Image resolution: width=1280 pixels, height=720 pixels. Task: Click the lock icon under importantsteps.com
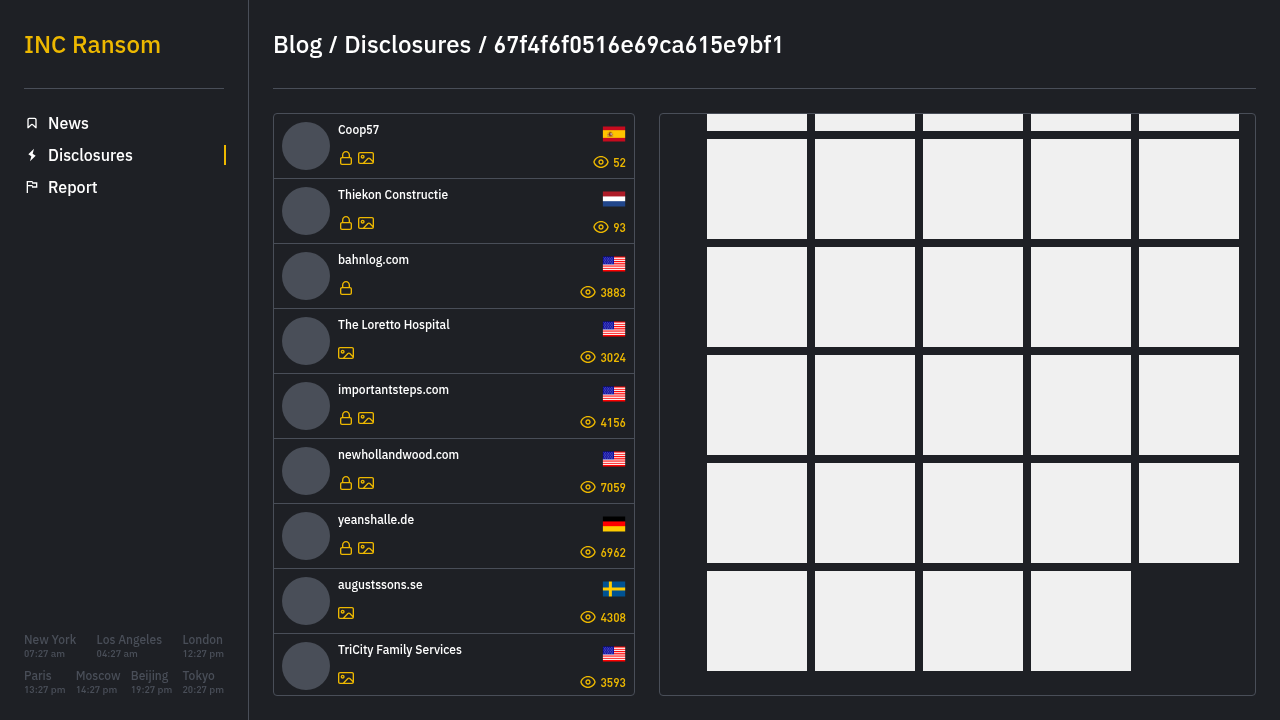point(346,418)
